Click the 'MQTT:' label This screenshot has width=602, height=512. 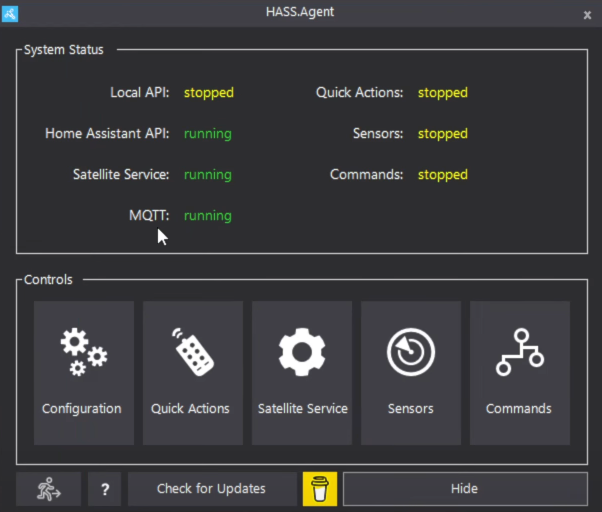[149, 215]
